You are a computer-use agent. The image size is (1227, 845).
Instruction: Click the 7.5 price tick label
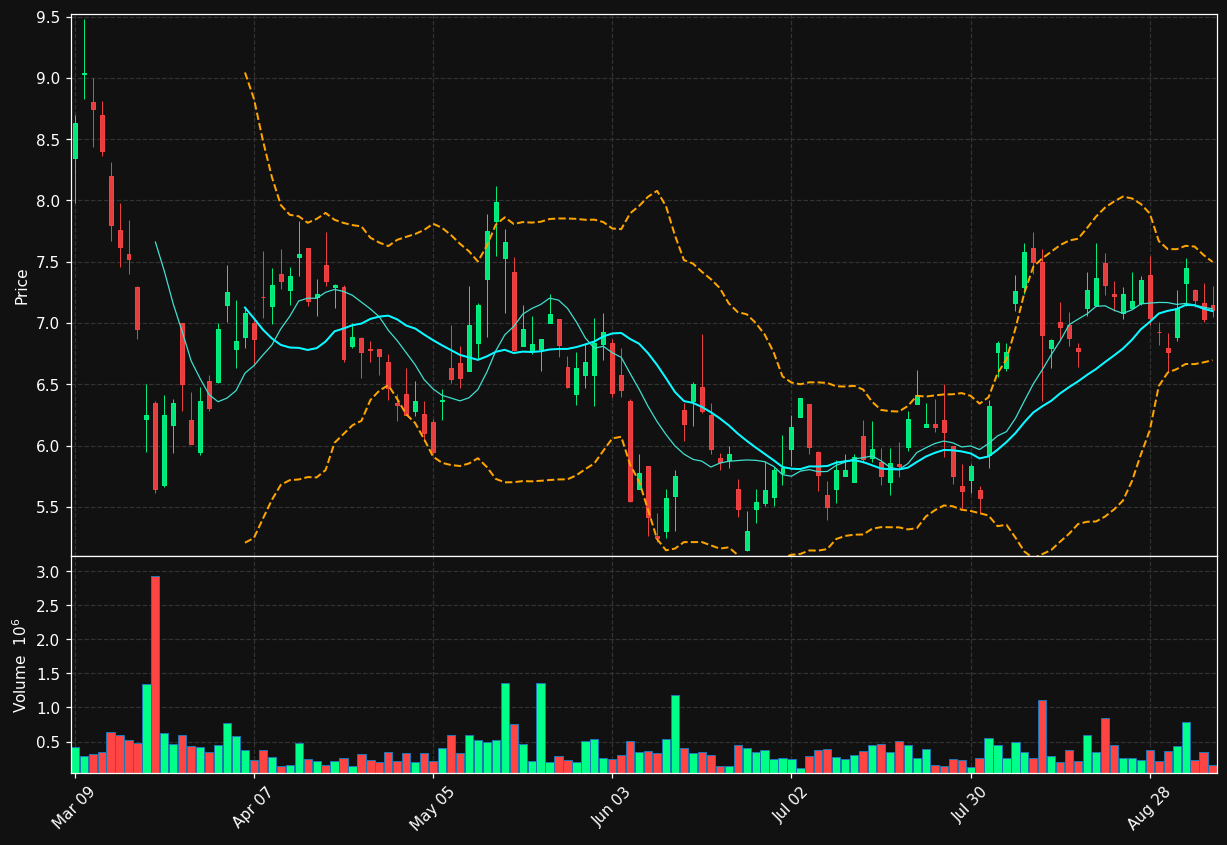tap(50, 263)
